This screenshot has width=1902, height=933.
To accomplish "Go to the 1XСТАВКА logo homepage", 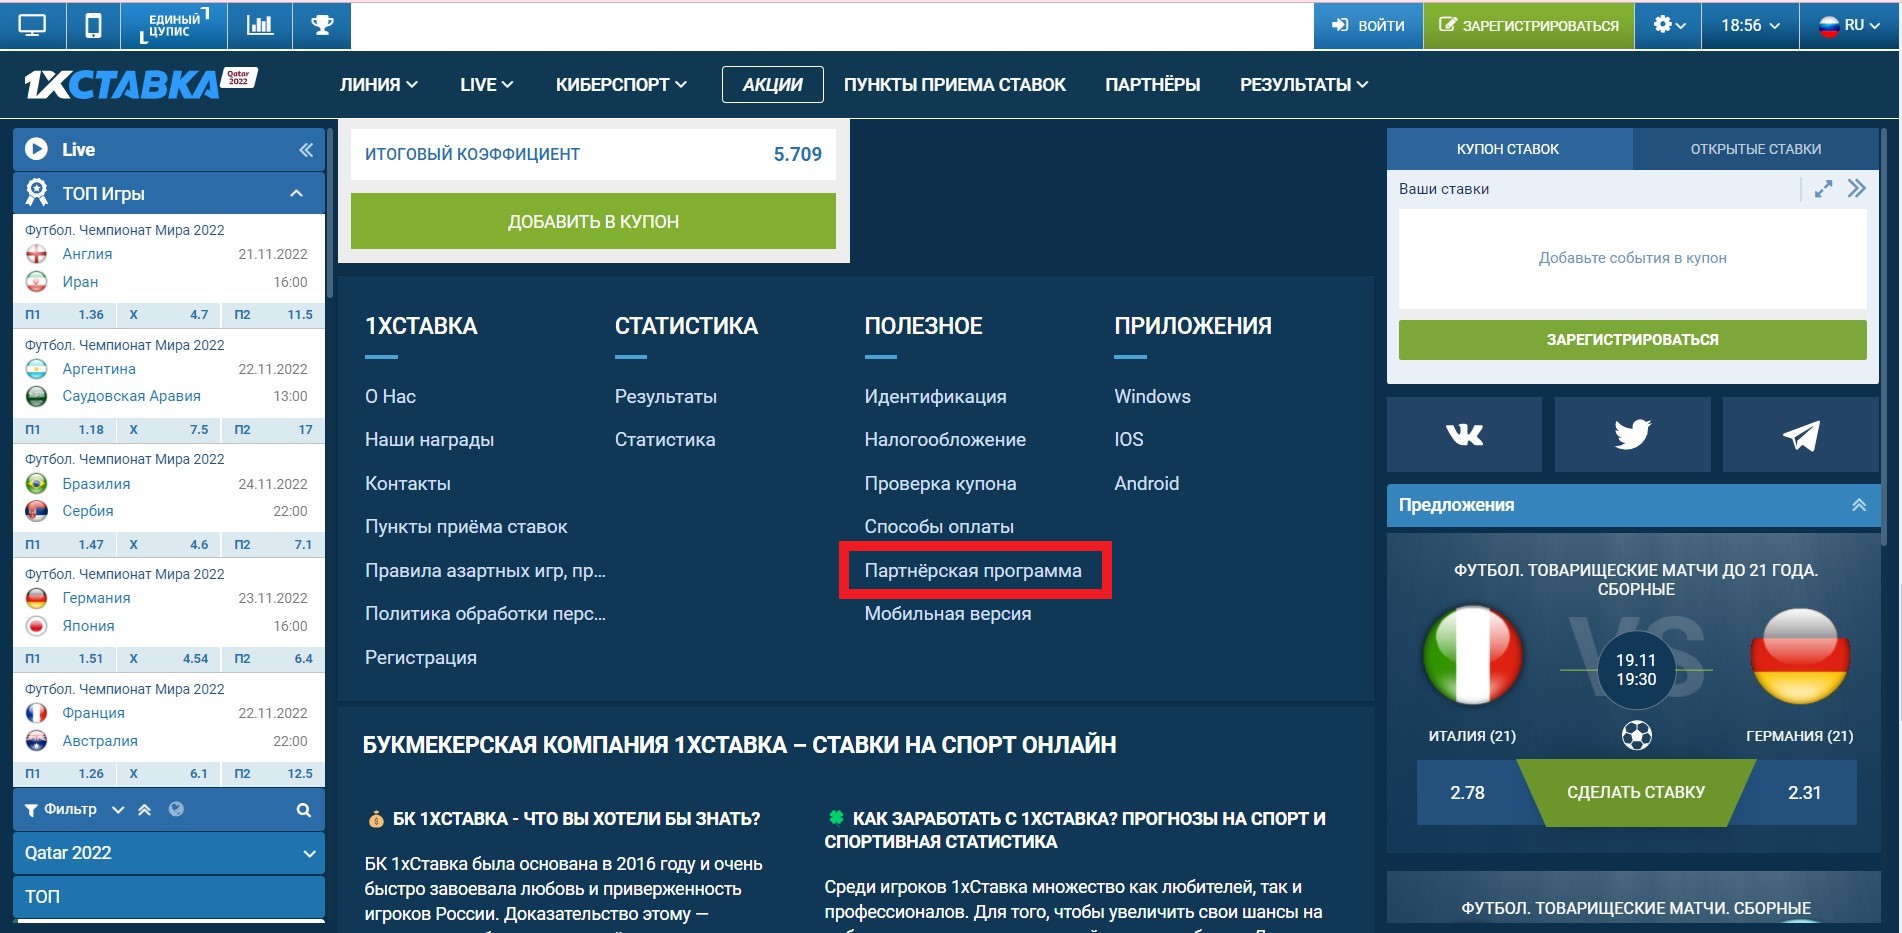I will 140,84.
